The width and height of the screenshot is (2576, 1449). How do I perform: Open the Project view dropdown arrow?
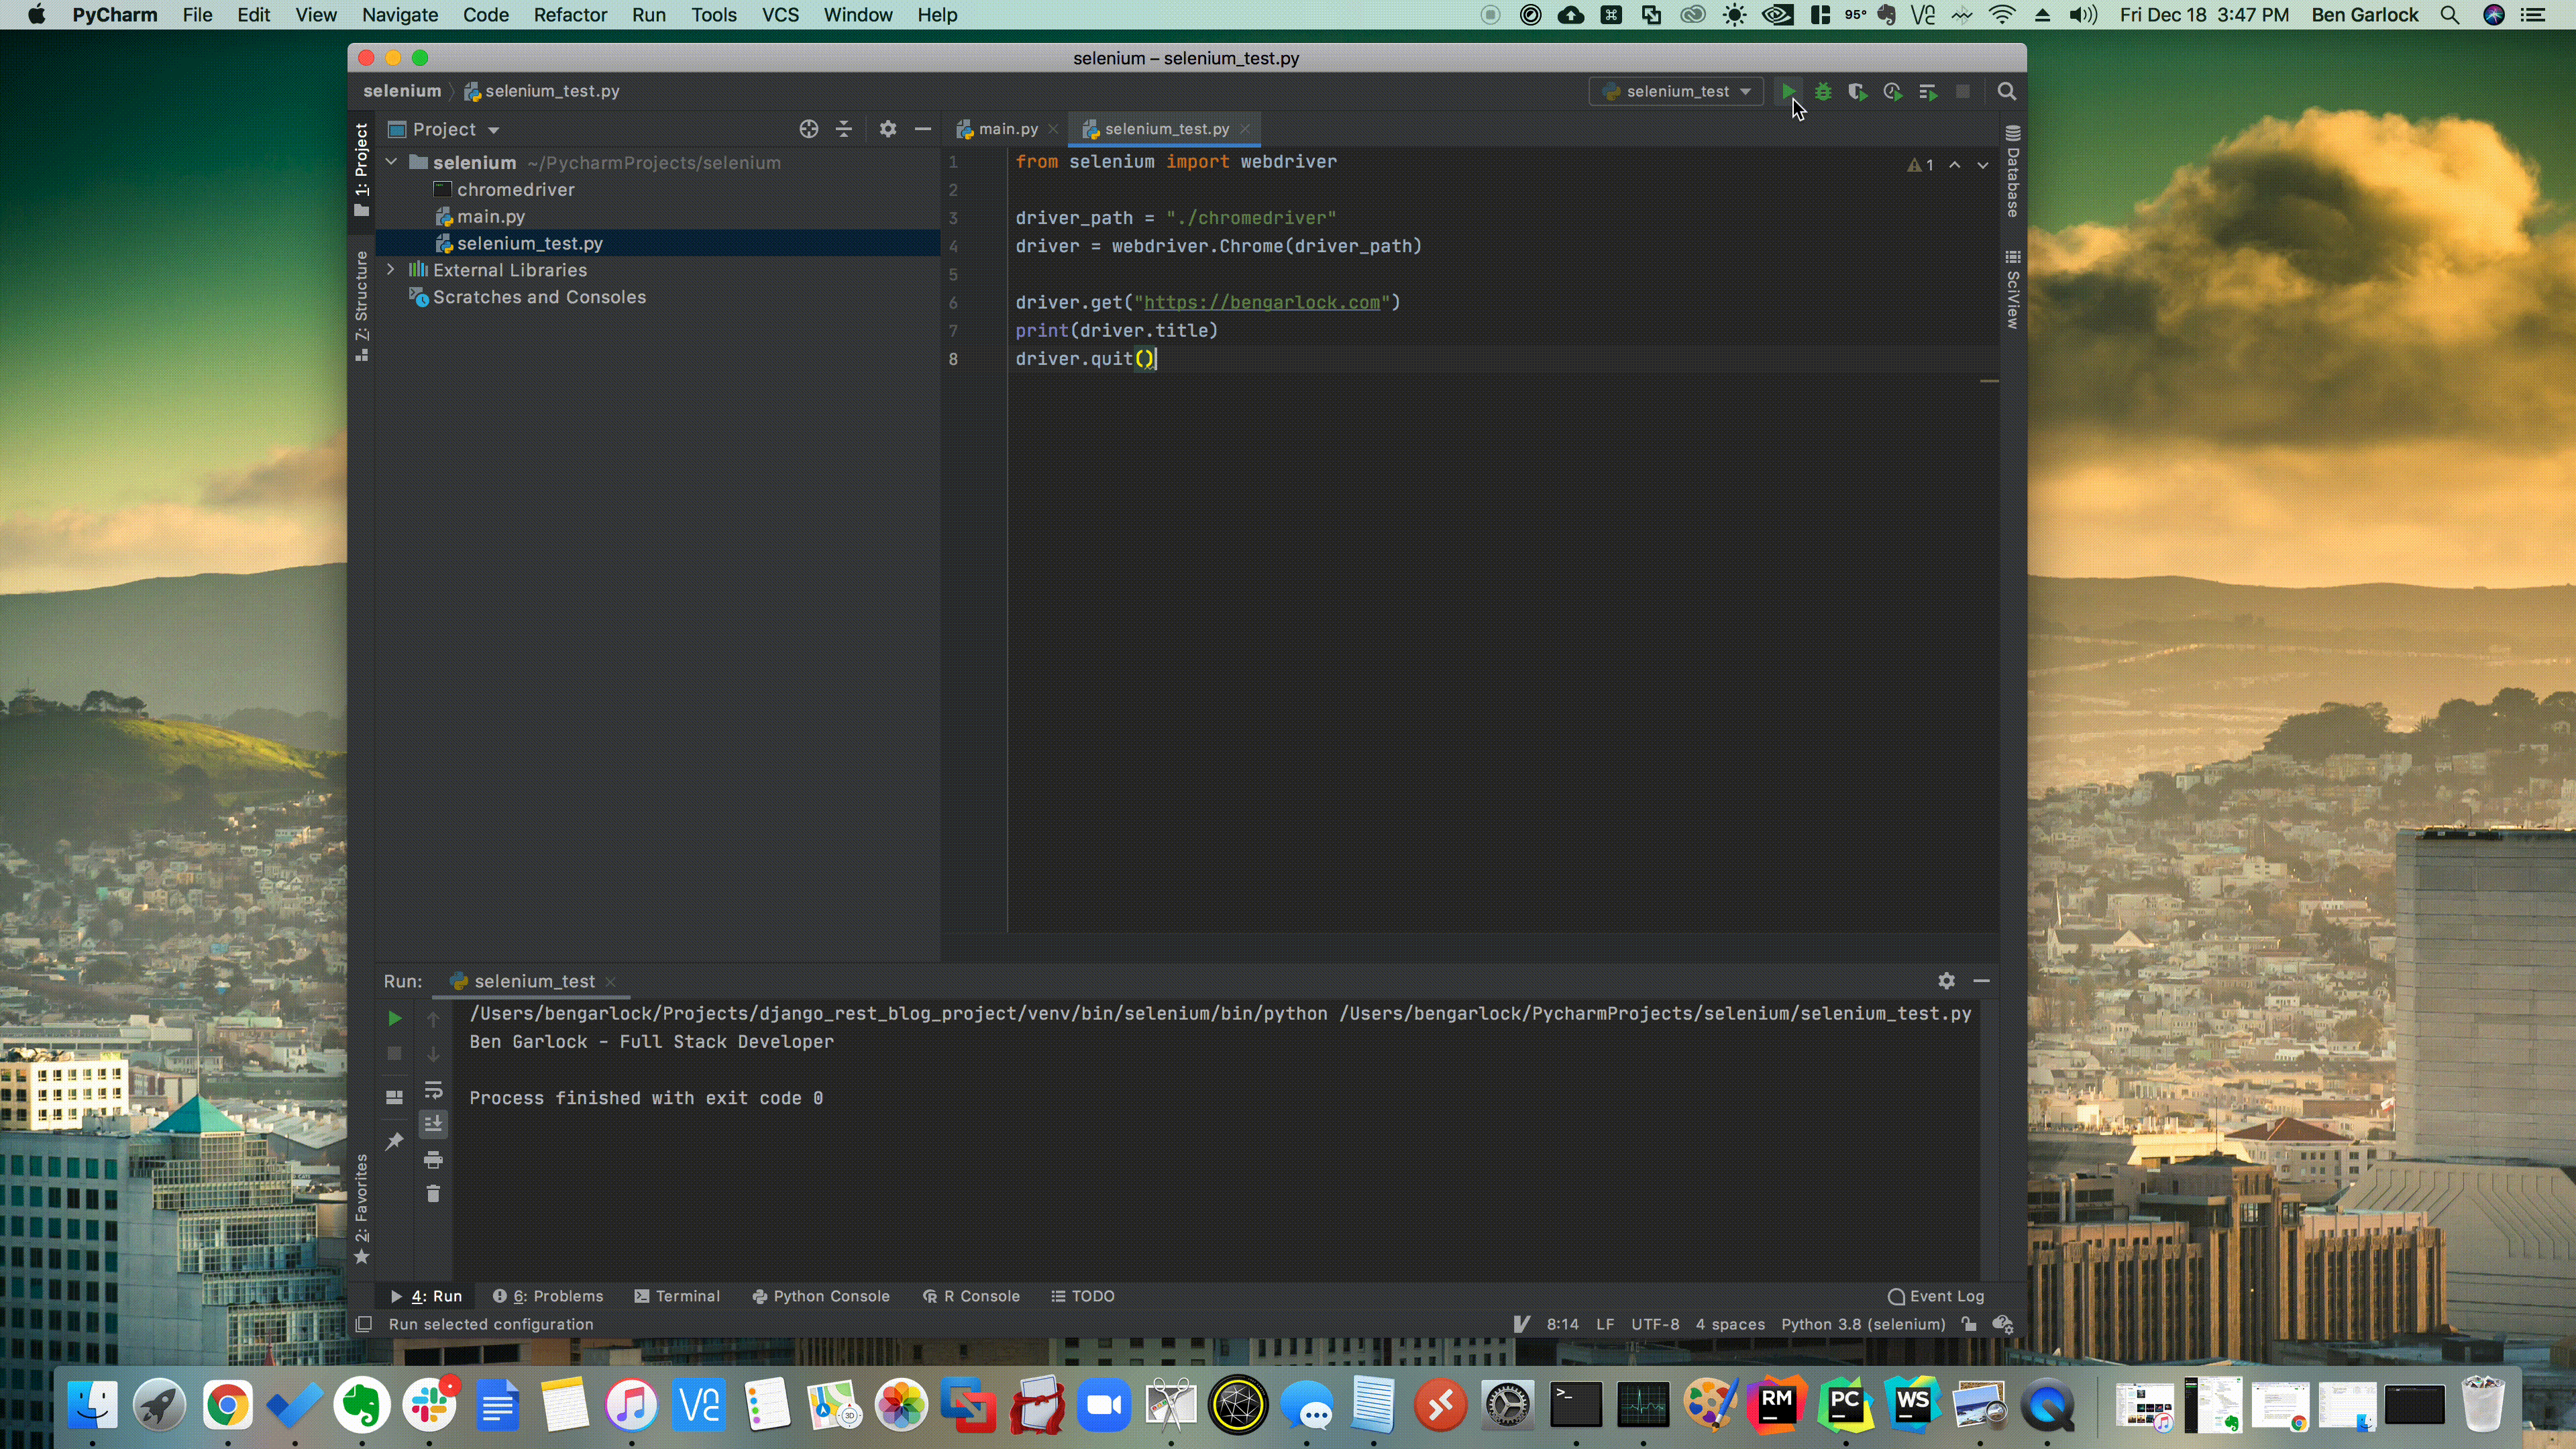pos(493,130)
